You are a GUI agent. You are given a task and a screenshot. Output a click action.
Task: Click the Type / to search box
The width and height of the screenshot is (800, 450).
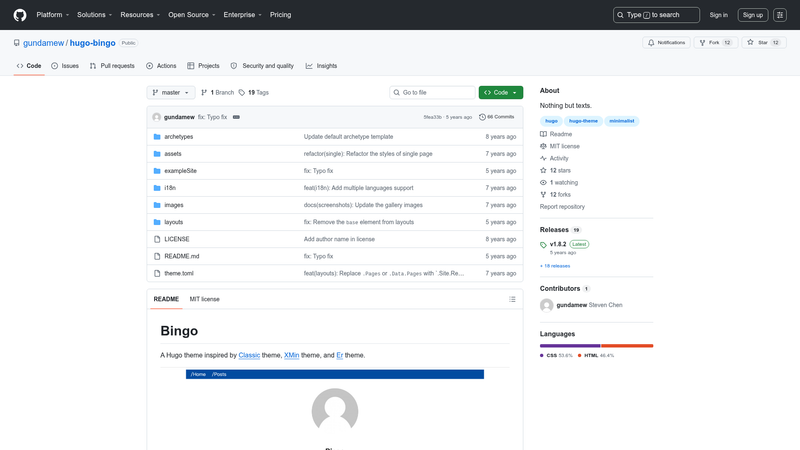click(x=656, y=15)
